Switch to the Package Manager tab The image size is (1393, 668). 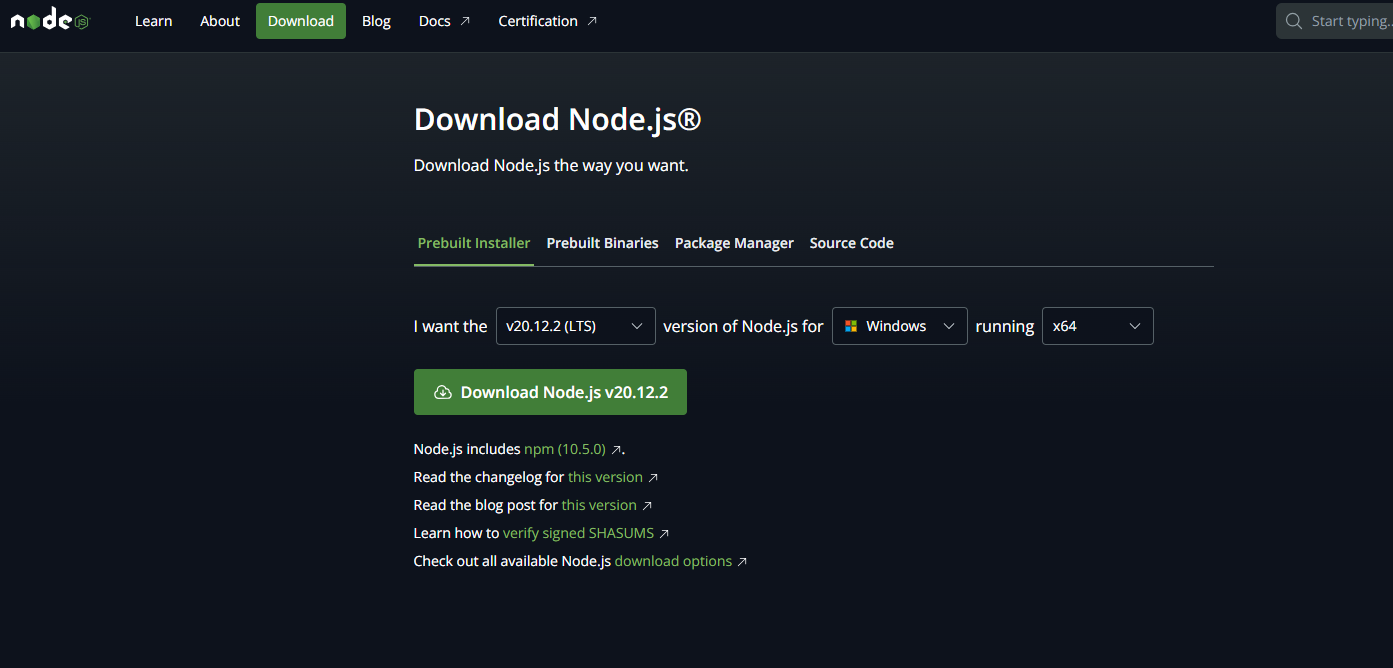pyautogui.click(x=734, y=243)
